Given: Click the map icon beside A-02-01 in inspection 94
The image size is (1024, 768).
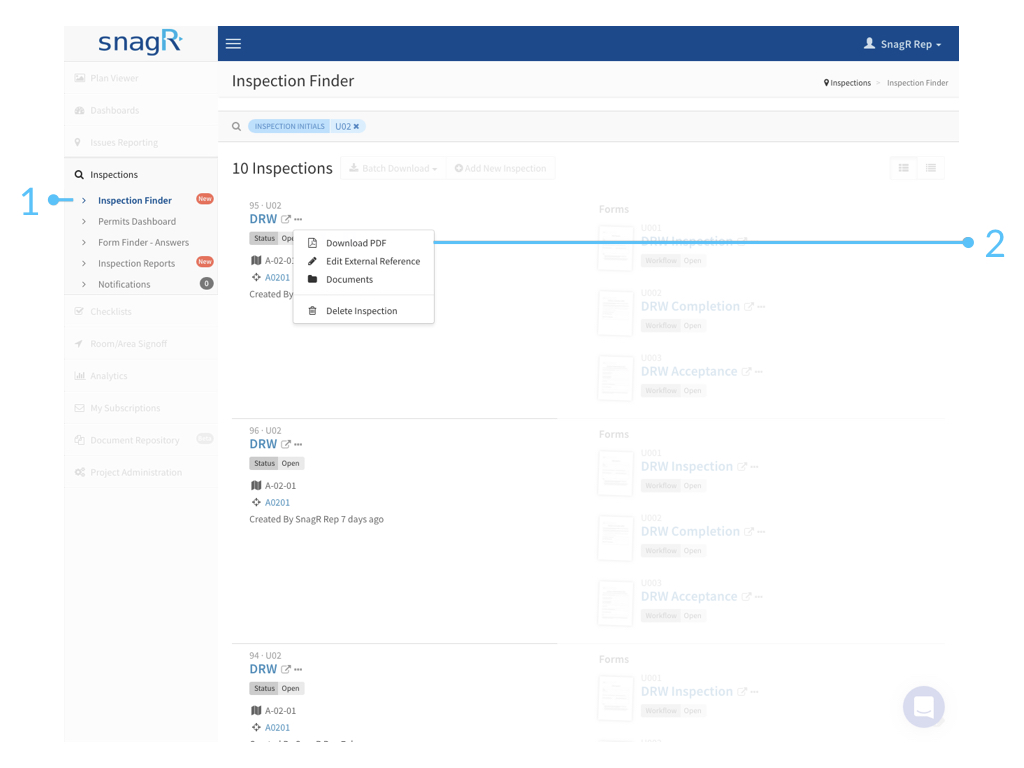Looking at the screenshot, I should (256, 711).
